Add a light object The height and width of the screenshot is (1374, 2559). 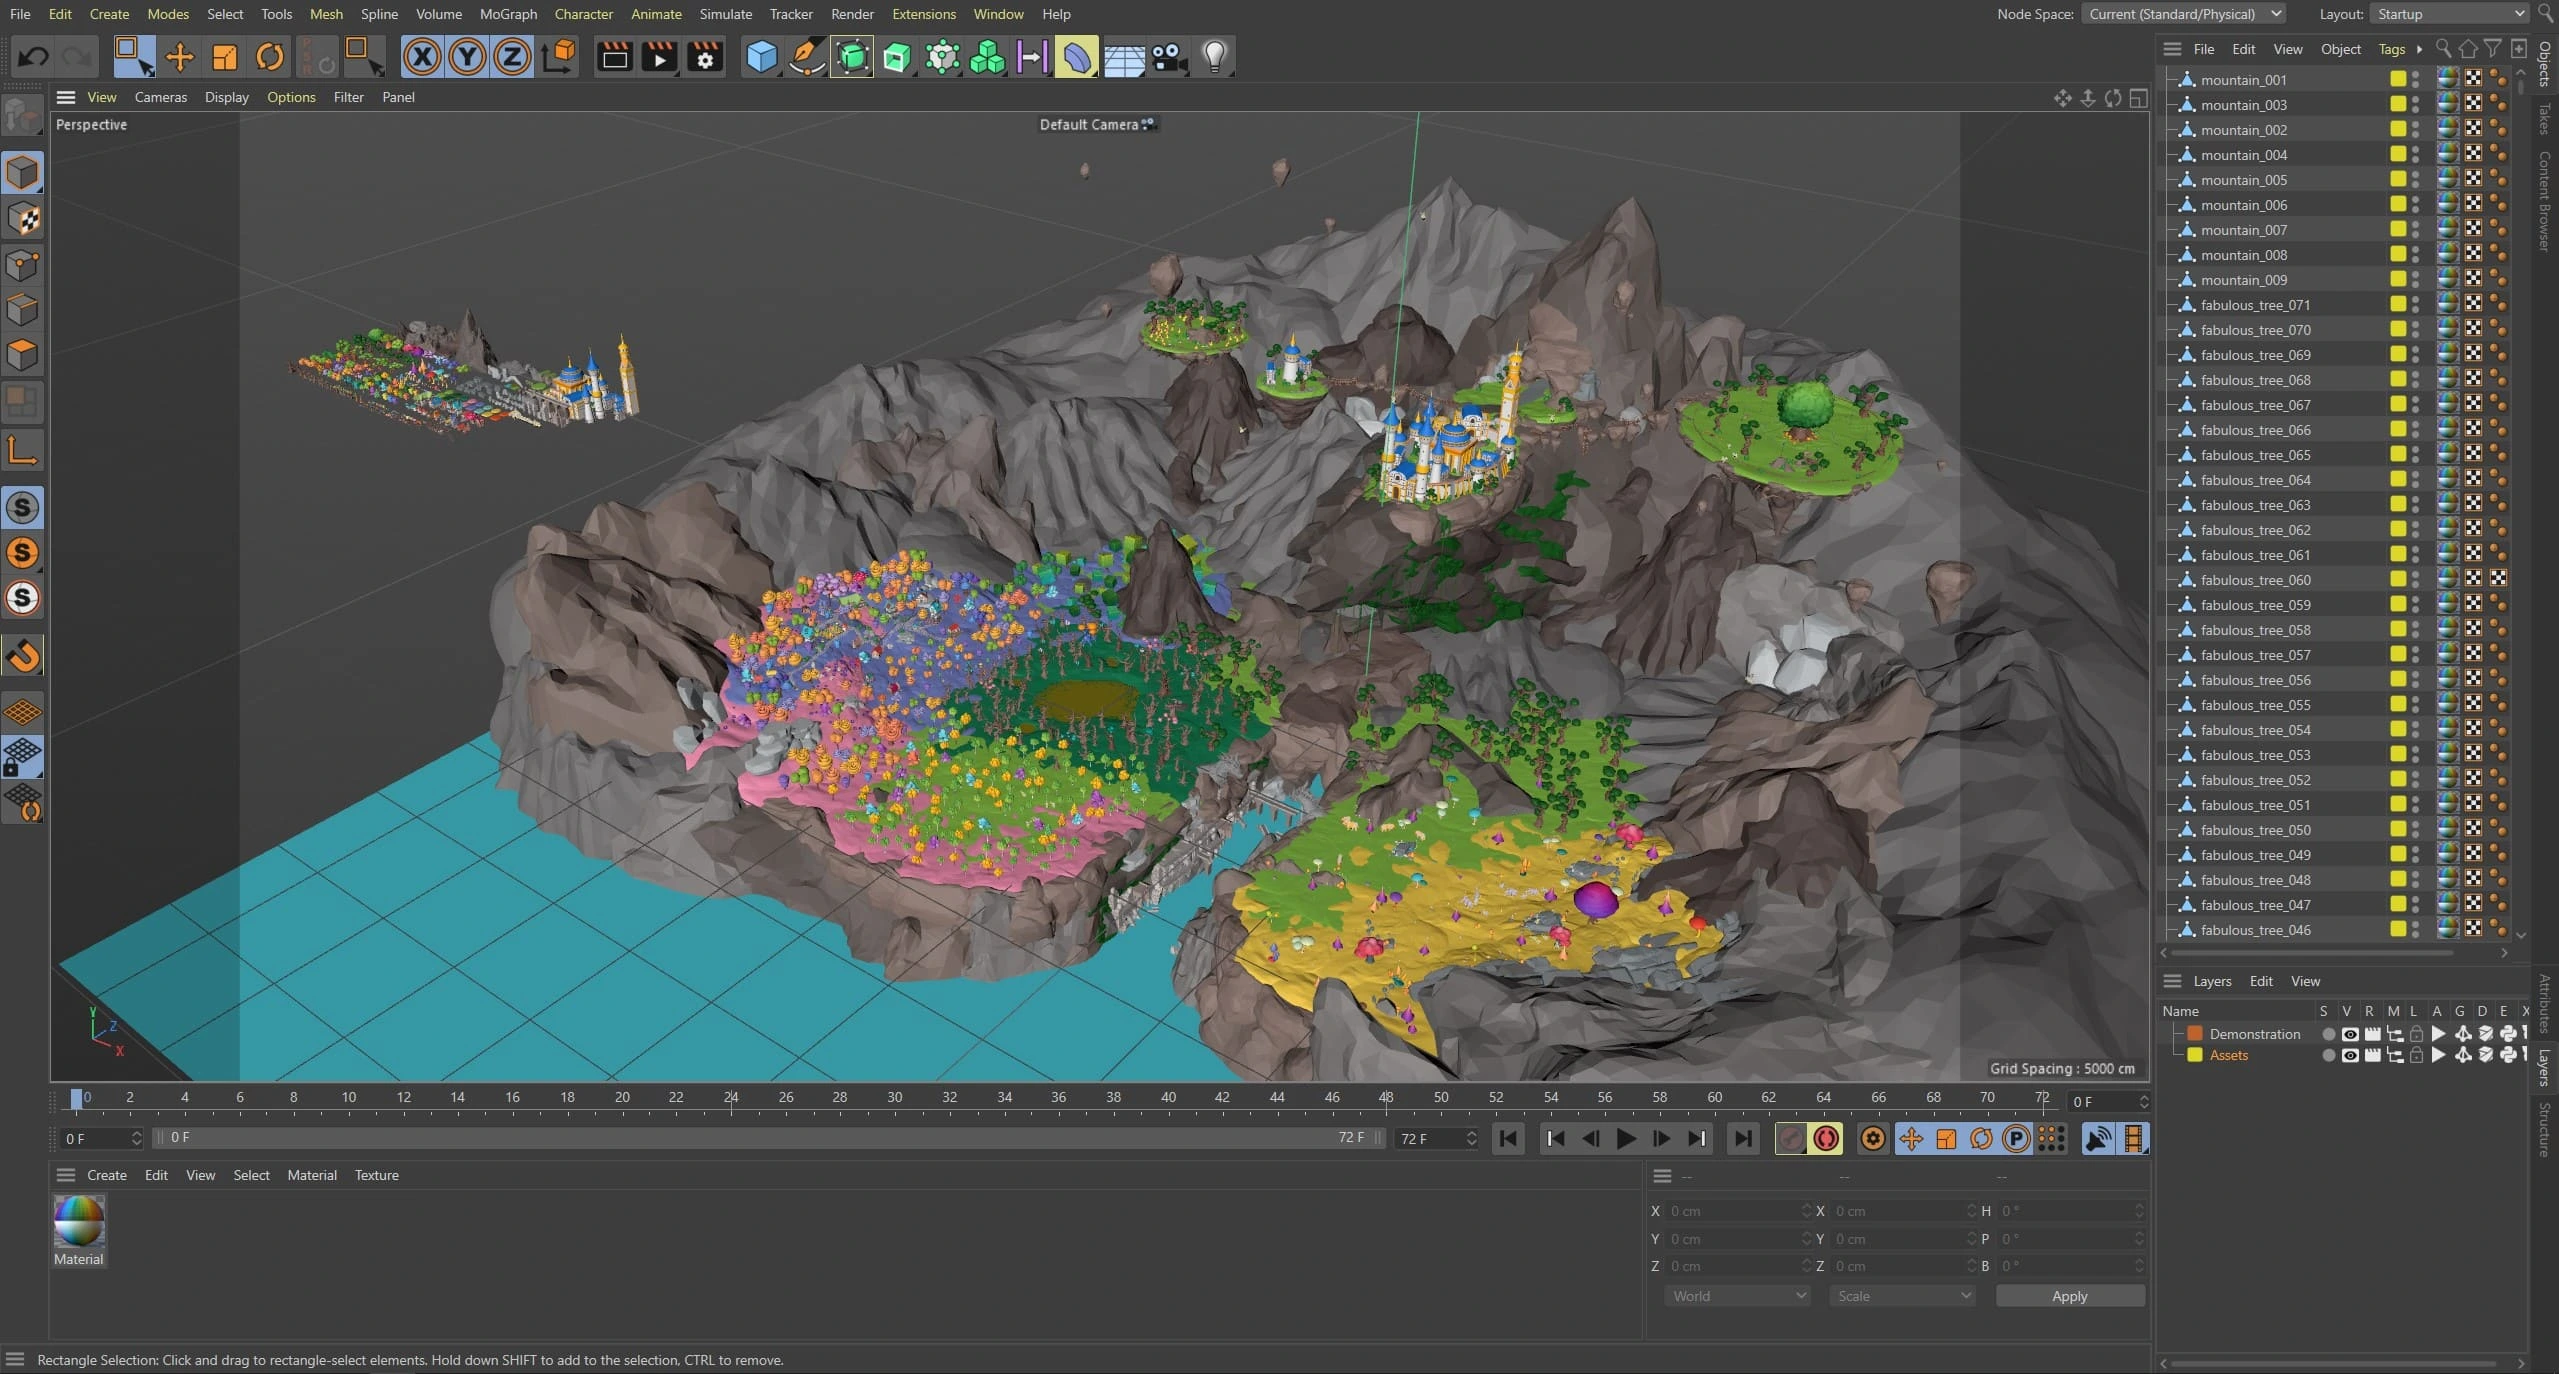coord(1214,57)
